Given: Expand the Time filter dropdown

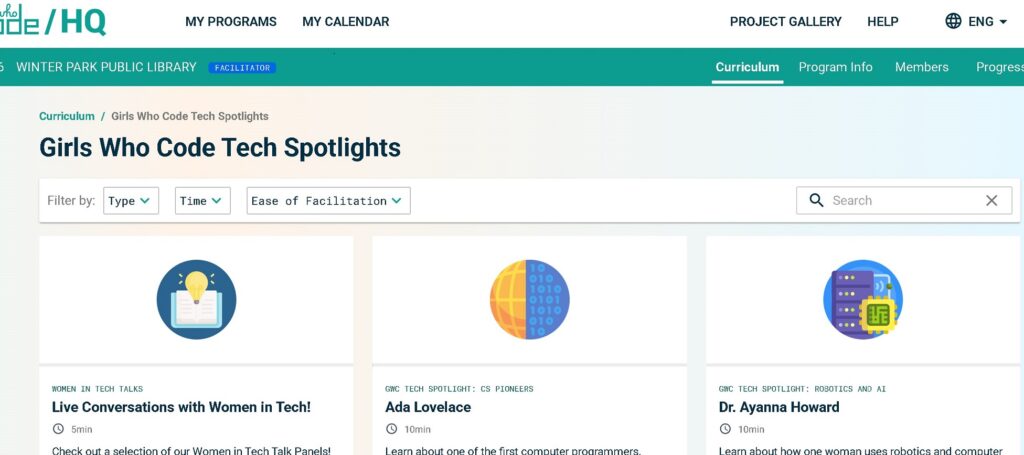Looking at the screenshot, I should (x=203, y=201).
